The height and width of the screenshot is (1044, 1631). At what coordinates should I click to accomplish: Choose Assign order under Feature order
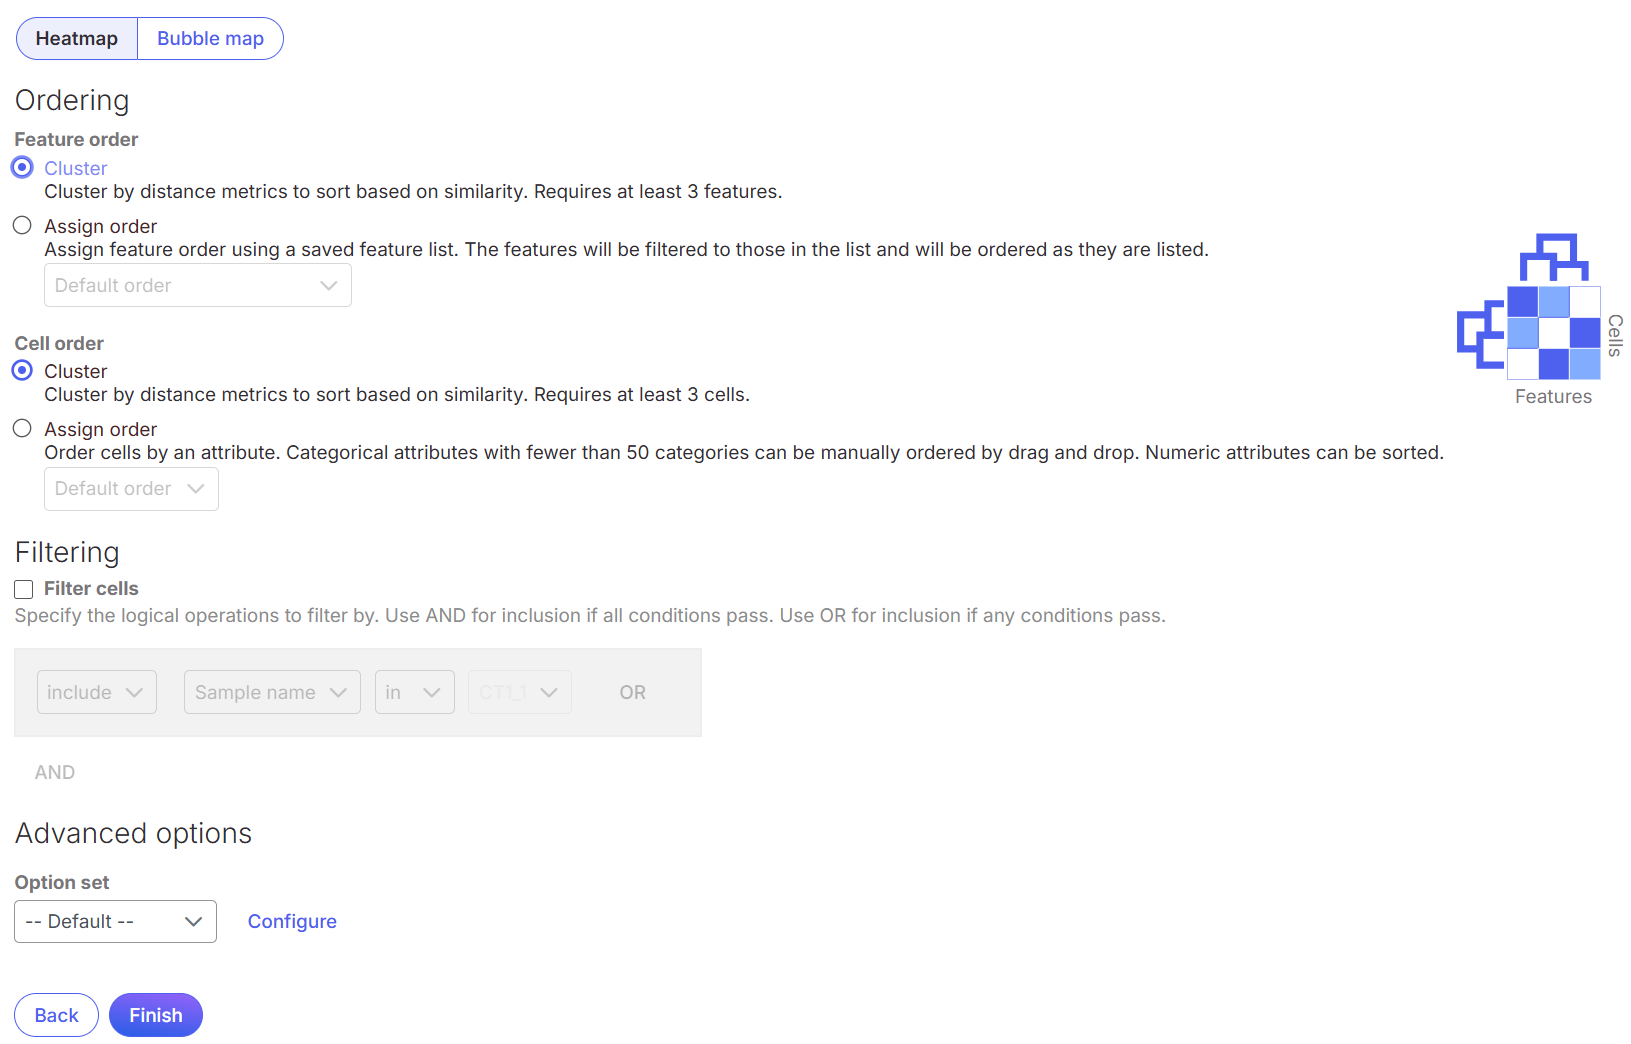pyautogui.click(x=22, y=226)
